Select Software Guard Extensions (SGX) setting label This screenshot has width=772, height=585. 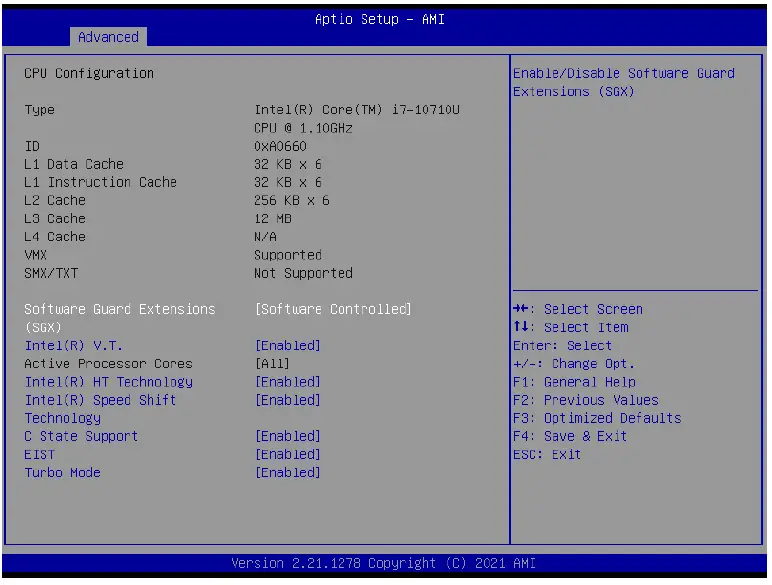(x=120, y=318)
